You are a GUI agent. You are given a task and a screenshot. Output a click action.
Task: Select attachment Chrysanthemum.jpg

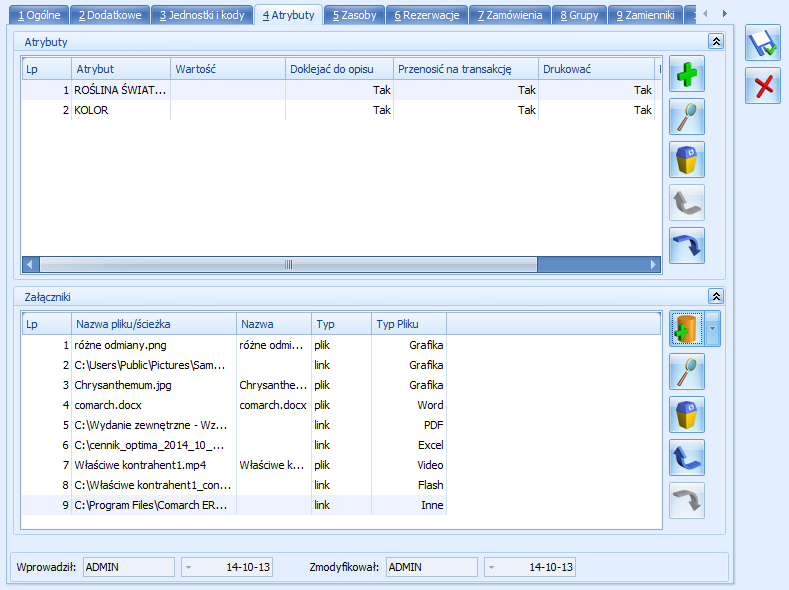coord(234,385)
